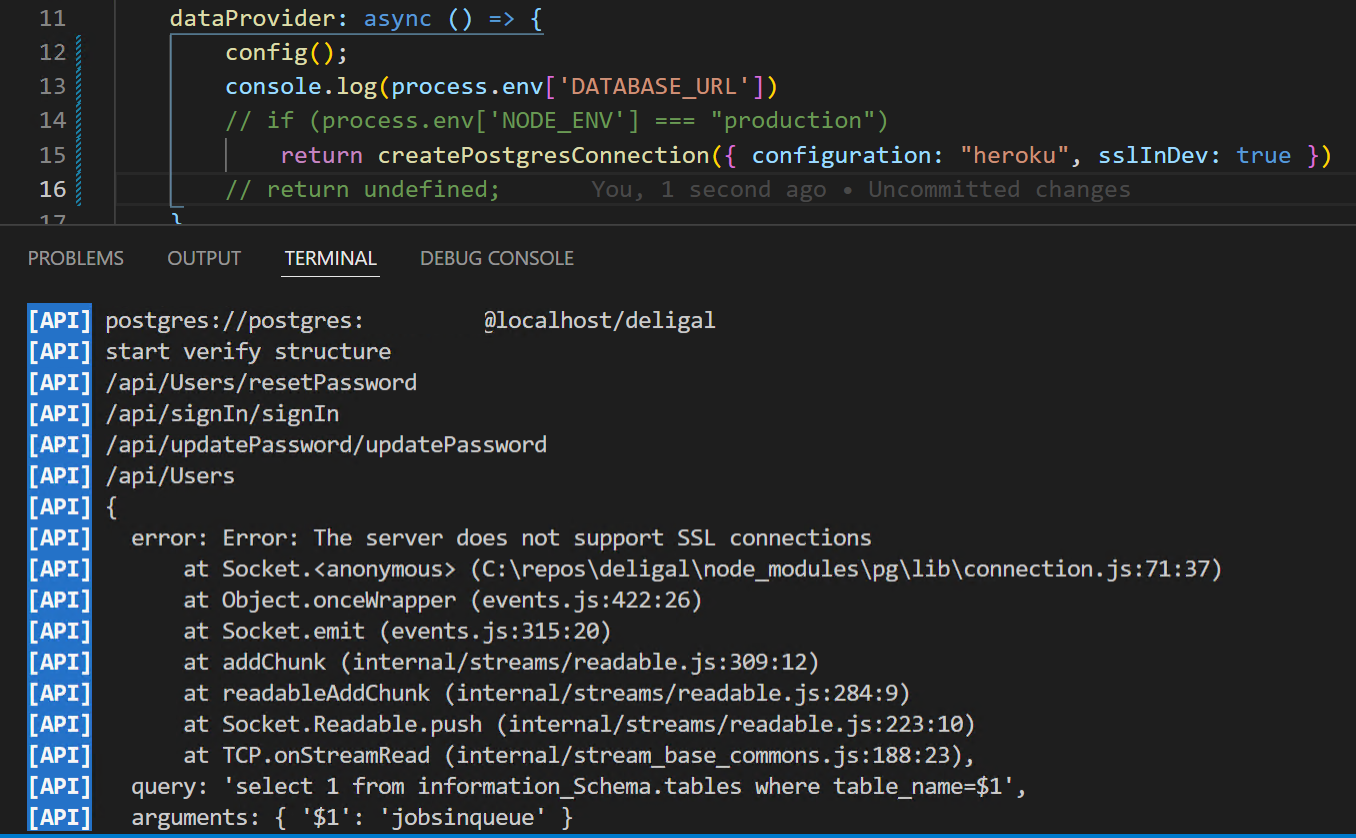Click the 'Uncommitted changes' blame annotation
This screenshot has height=838, width=1356.
point(998,189)
